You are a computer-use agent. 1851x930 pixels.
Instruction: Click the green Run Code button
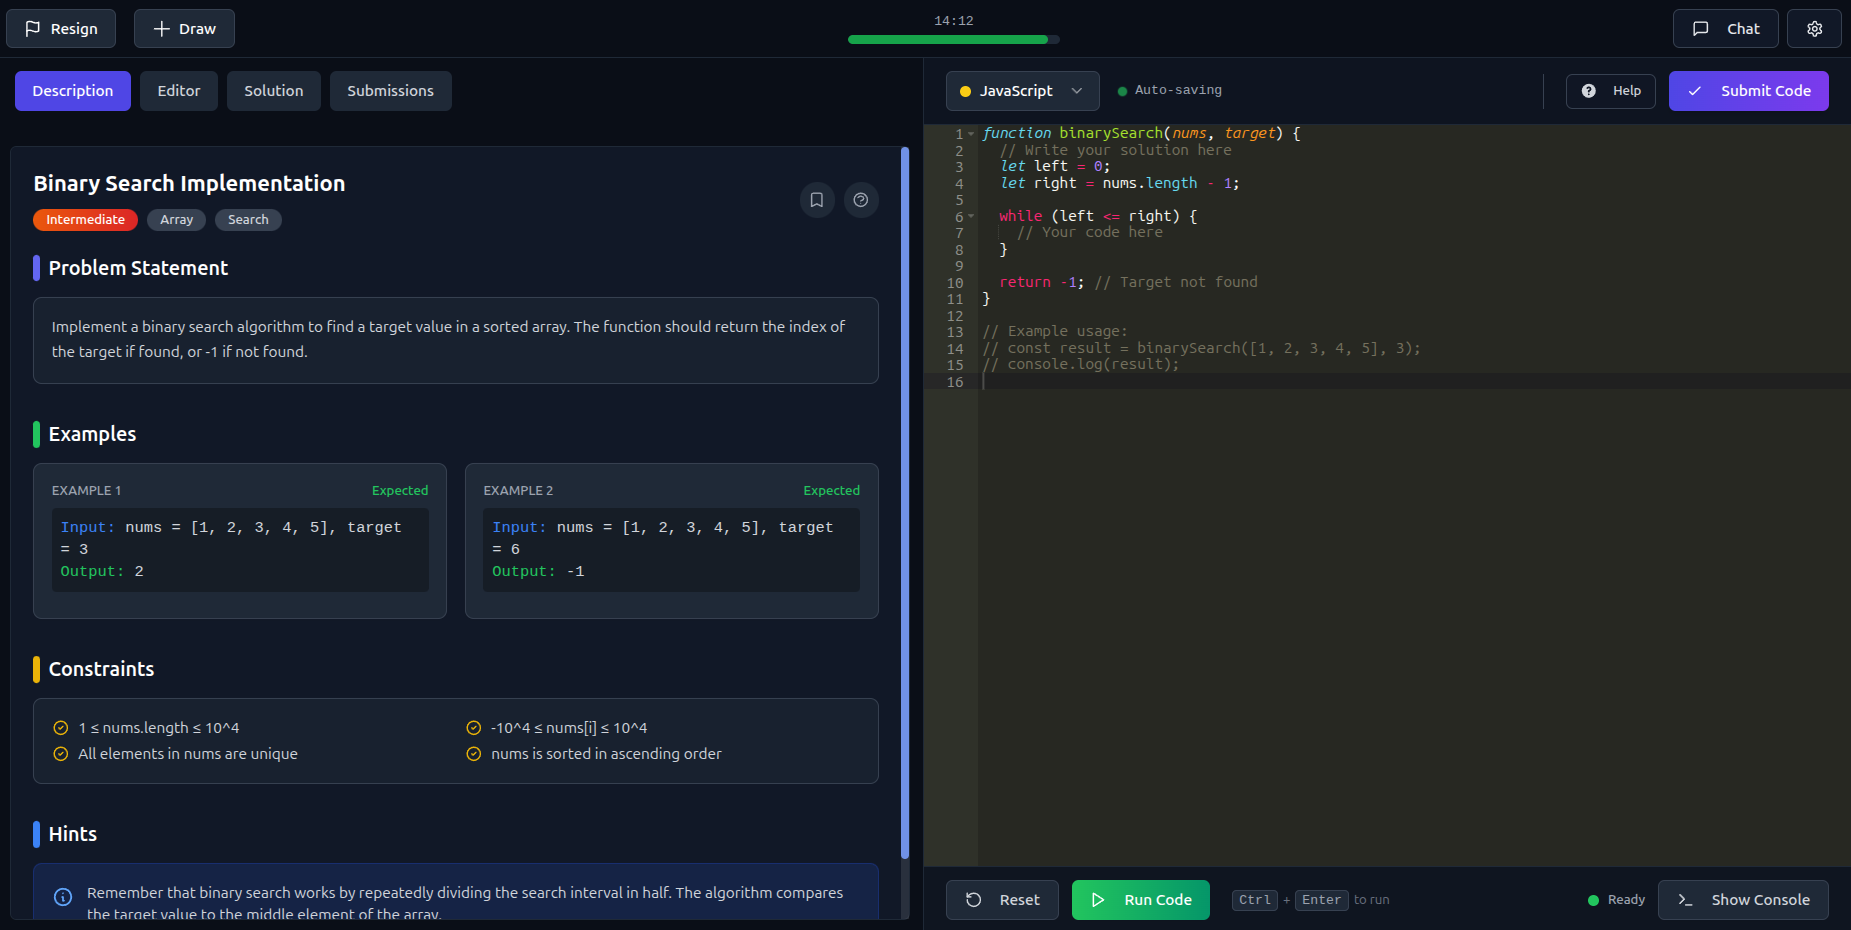pos(1140,900)
